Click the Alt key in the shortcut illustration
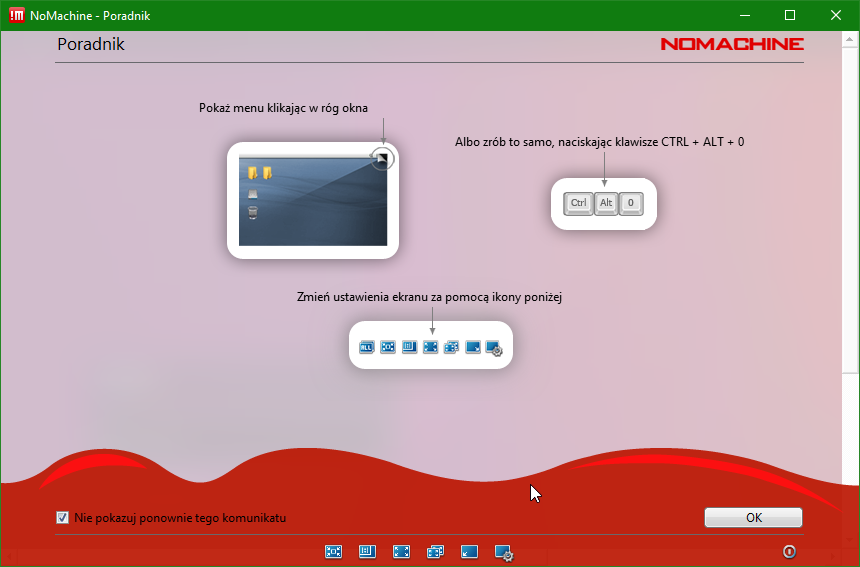The image size is (860, 567). 605,203
